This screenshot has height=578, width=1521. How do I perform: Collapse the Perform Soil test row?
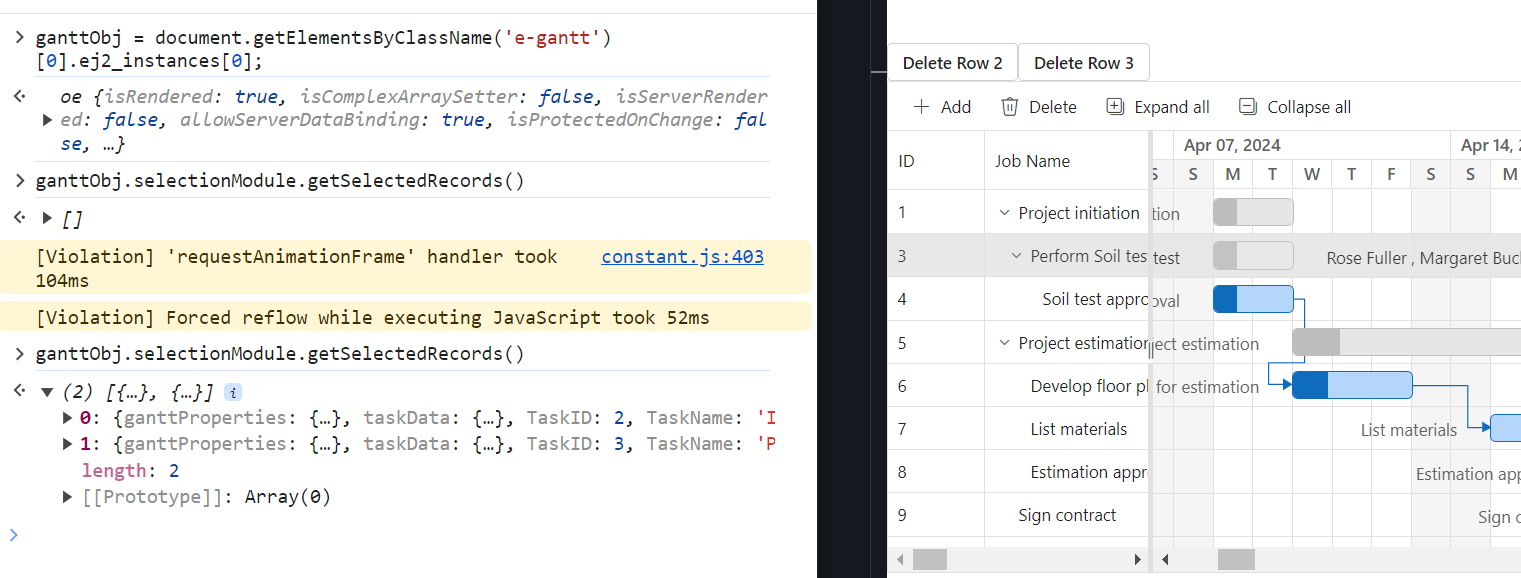pos(1016,256)
